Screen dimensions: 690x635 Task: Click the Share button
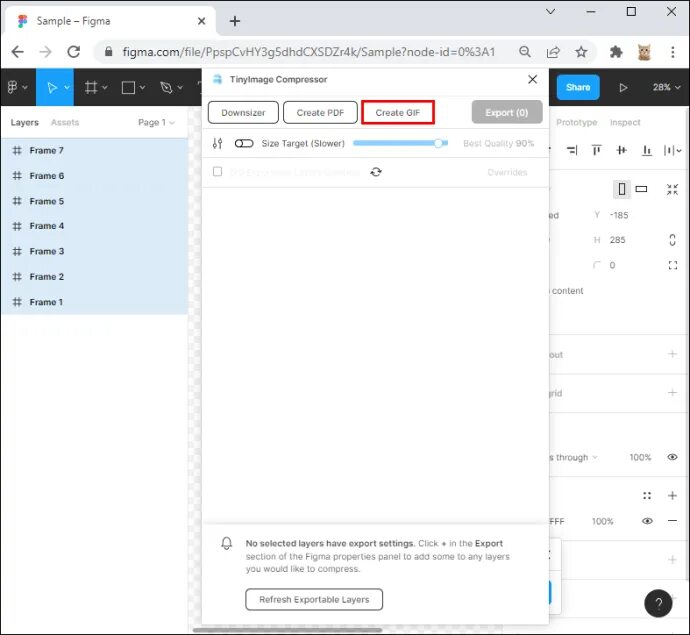(x=578, y=87)
